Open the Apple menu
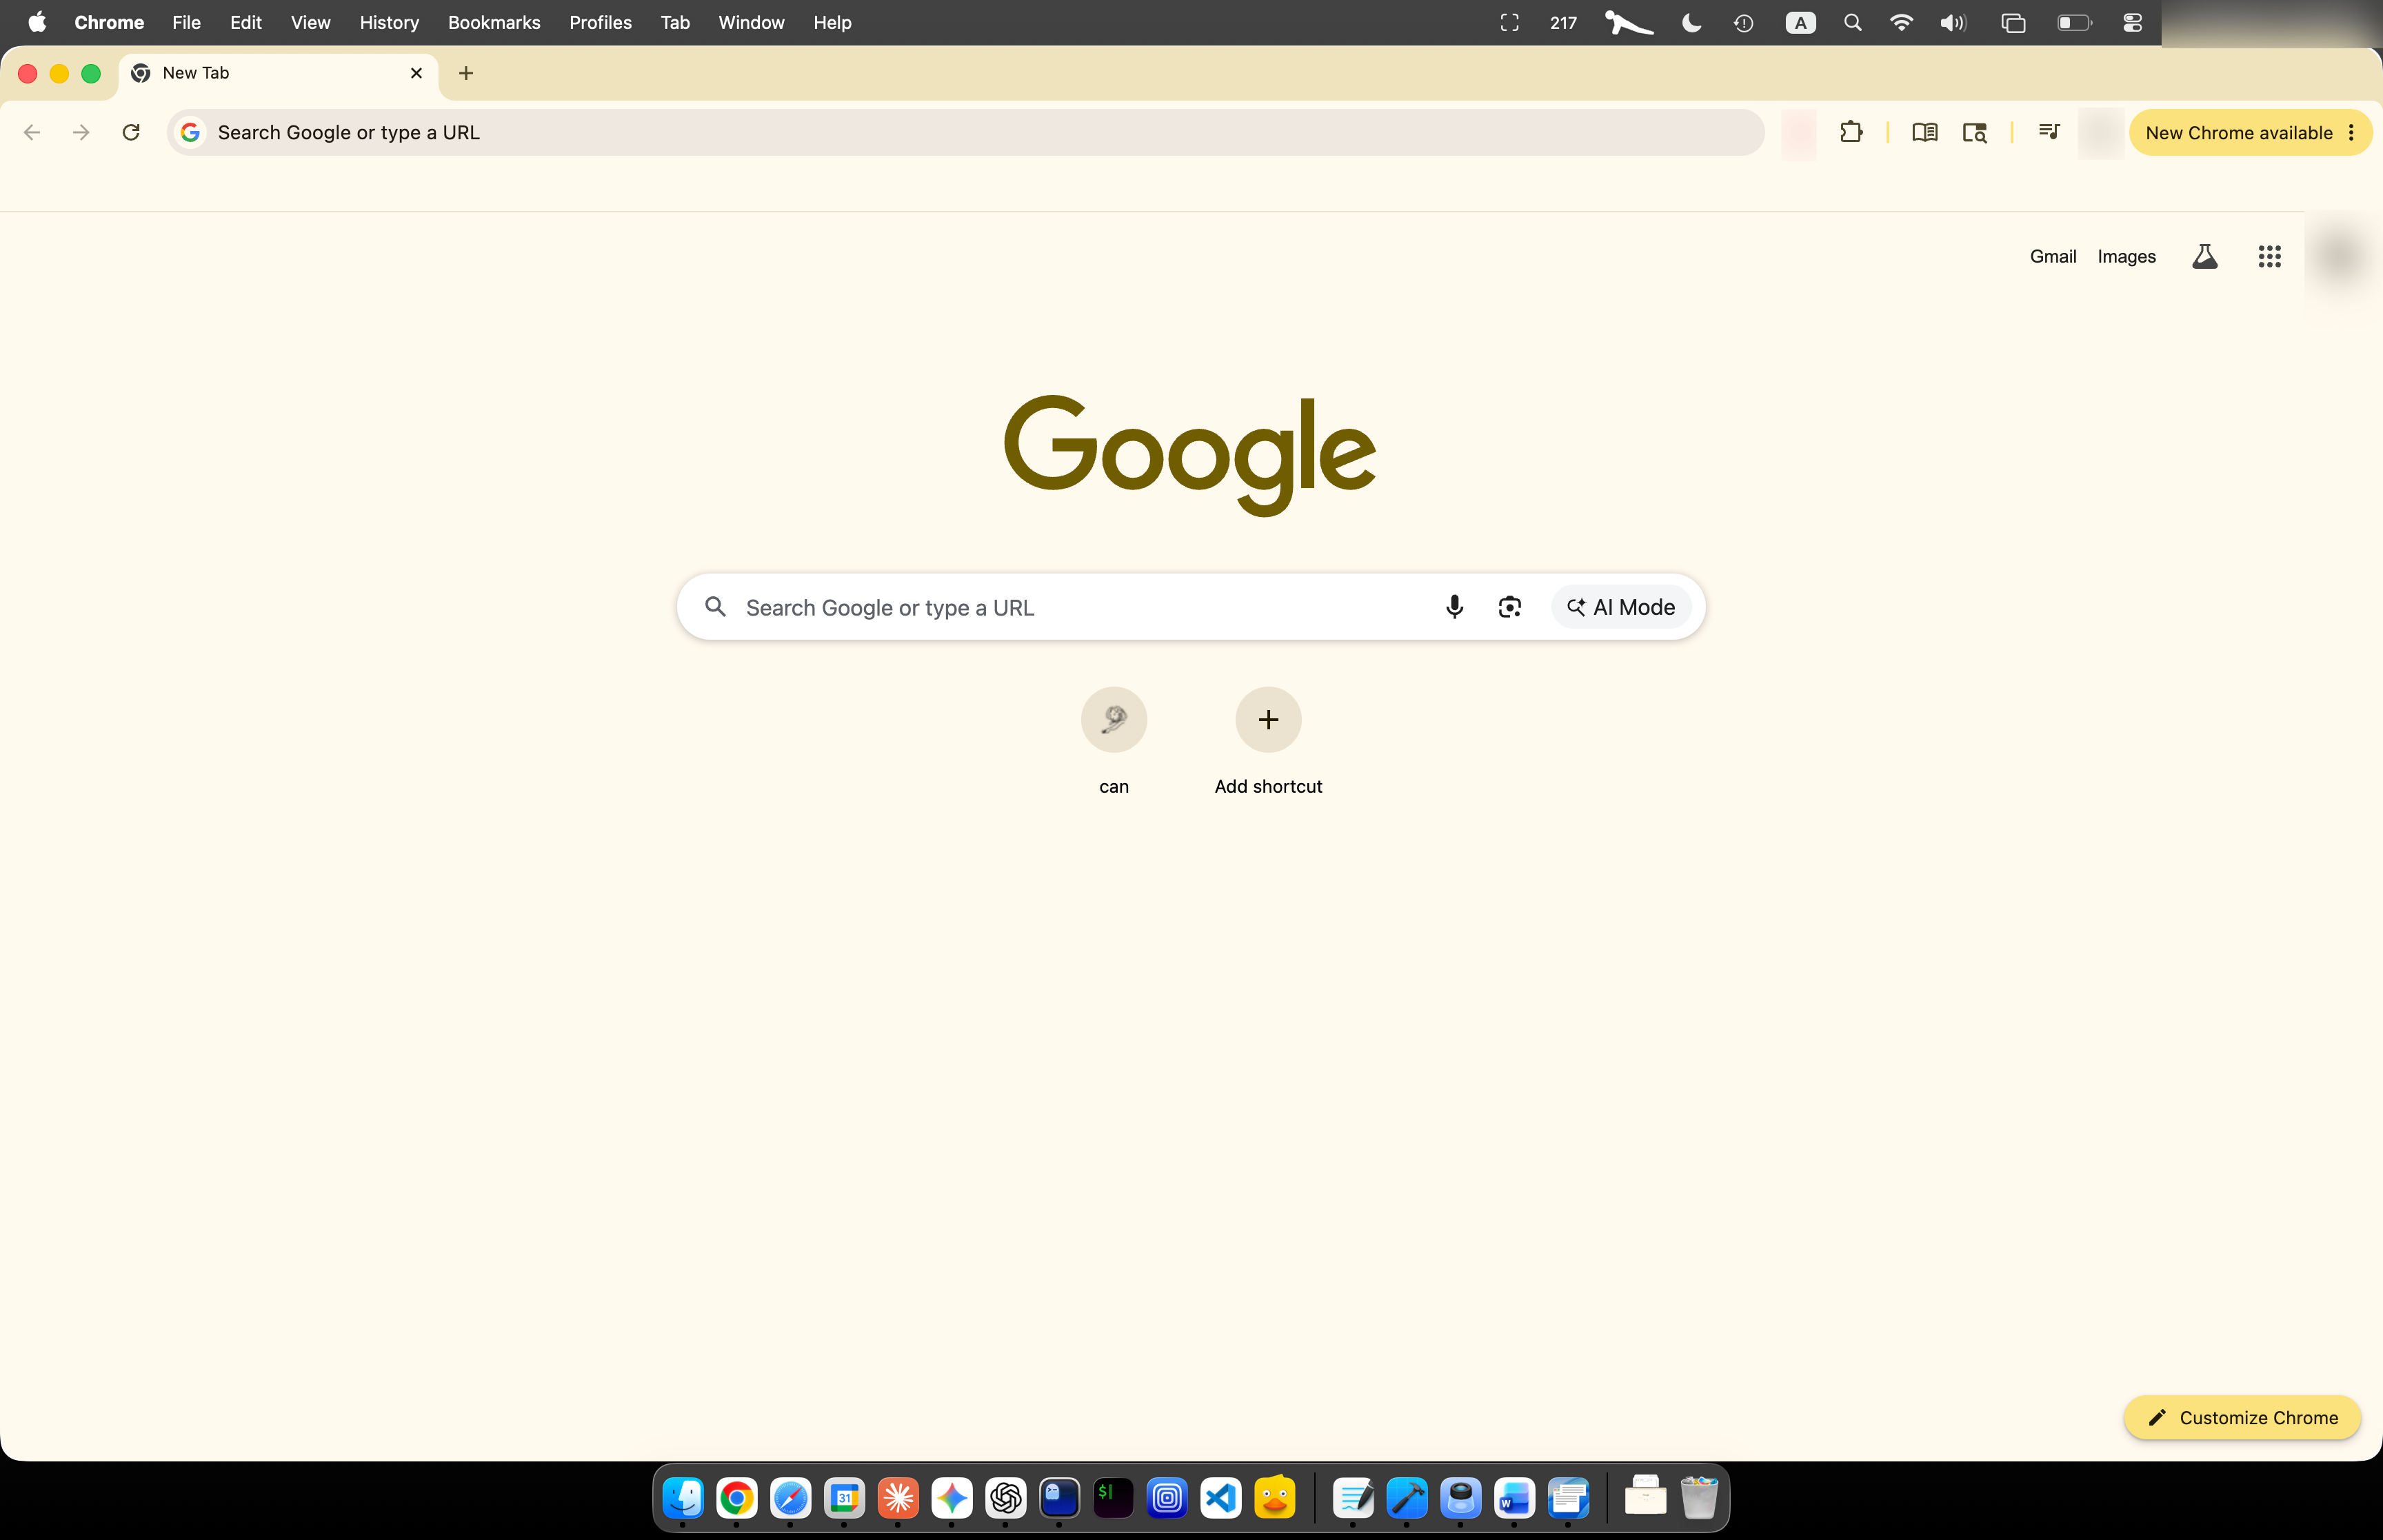The height and width of the screenshot is (1540, 2383). (37, 22)
